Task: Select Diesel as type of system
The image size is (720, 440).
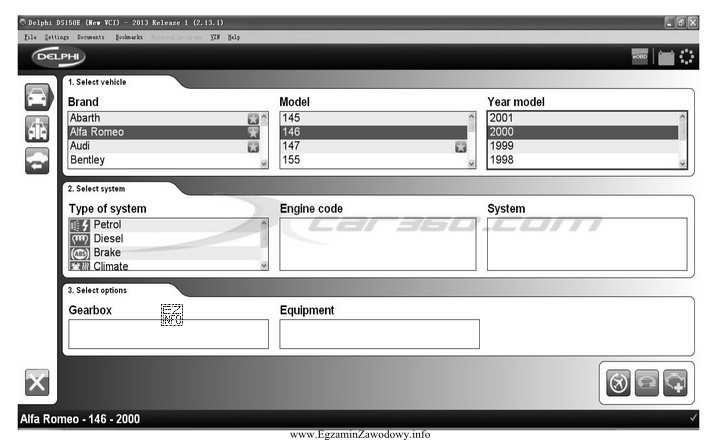Action: [x=164, y=239]
